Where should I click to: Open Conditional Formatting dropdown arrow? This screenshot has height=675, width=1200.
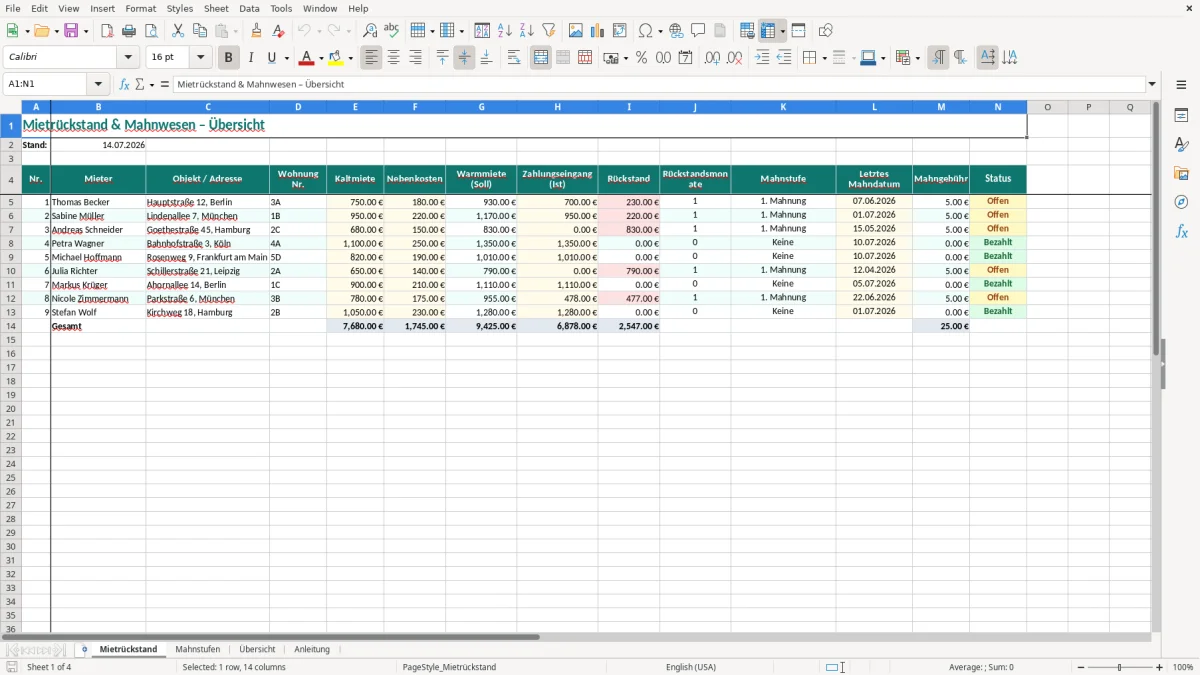point(916,58)
